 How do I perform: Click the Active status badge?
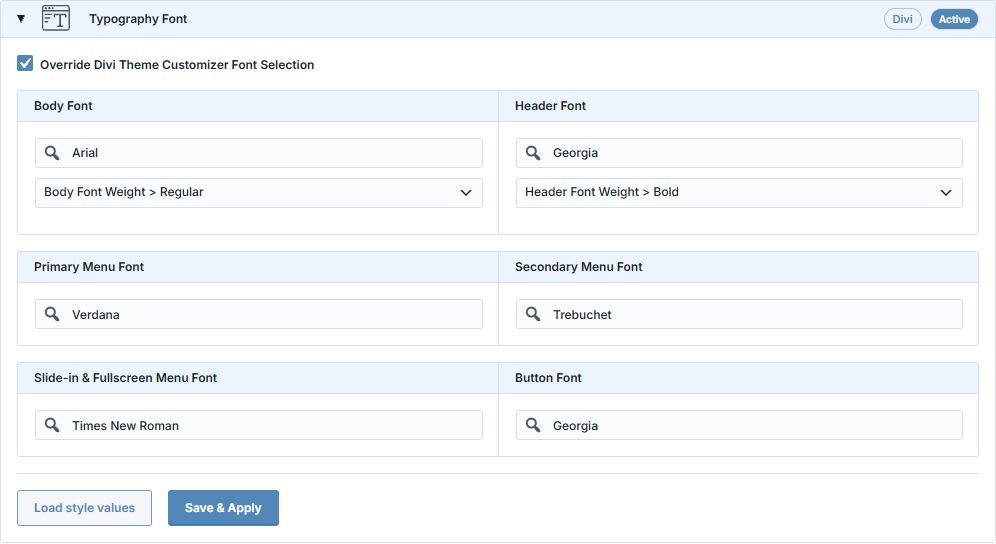954,19
